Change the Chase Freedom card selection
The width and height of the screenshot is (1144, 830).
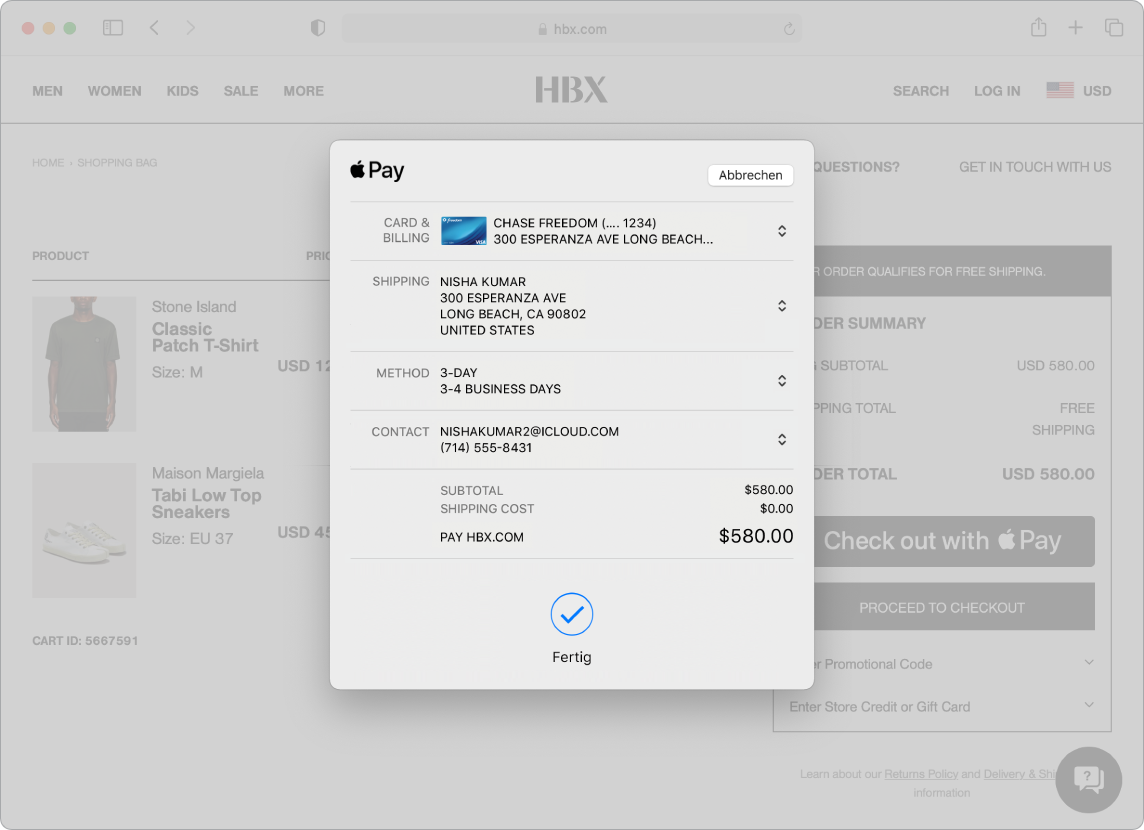781,230
